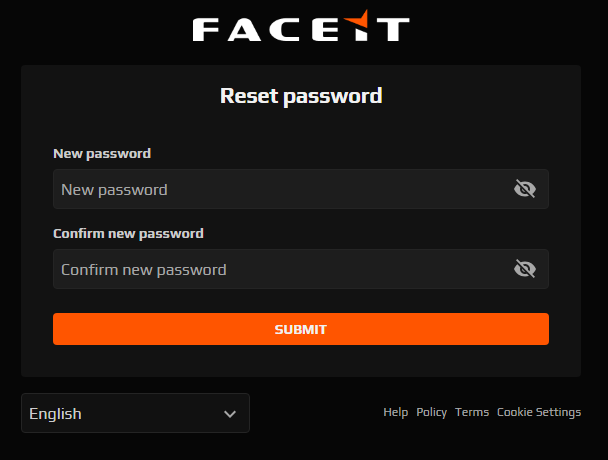Open the English language dropdown
The image size is (608, 460).
pos(135,413)
